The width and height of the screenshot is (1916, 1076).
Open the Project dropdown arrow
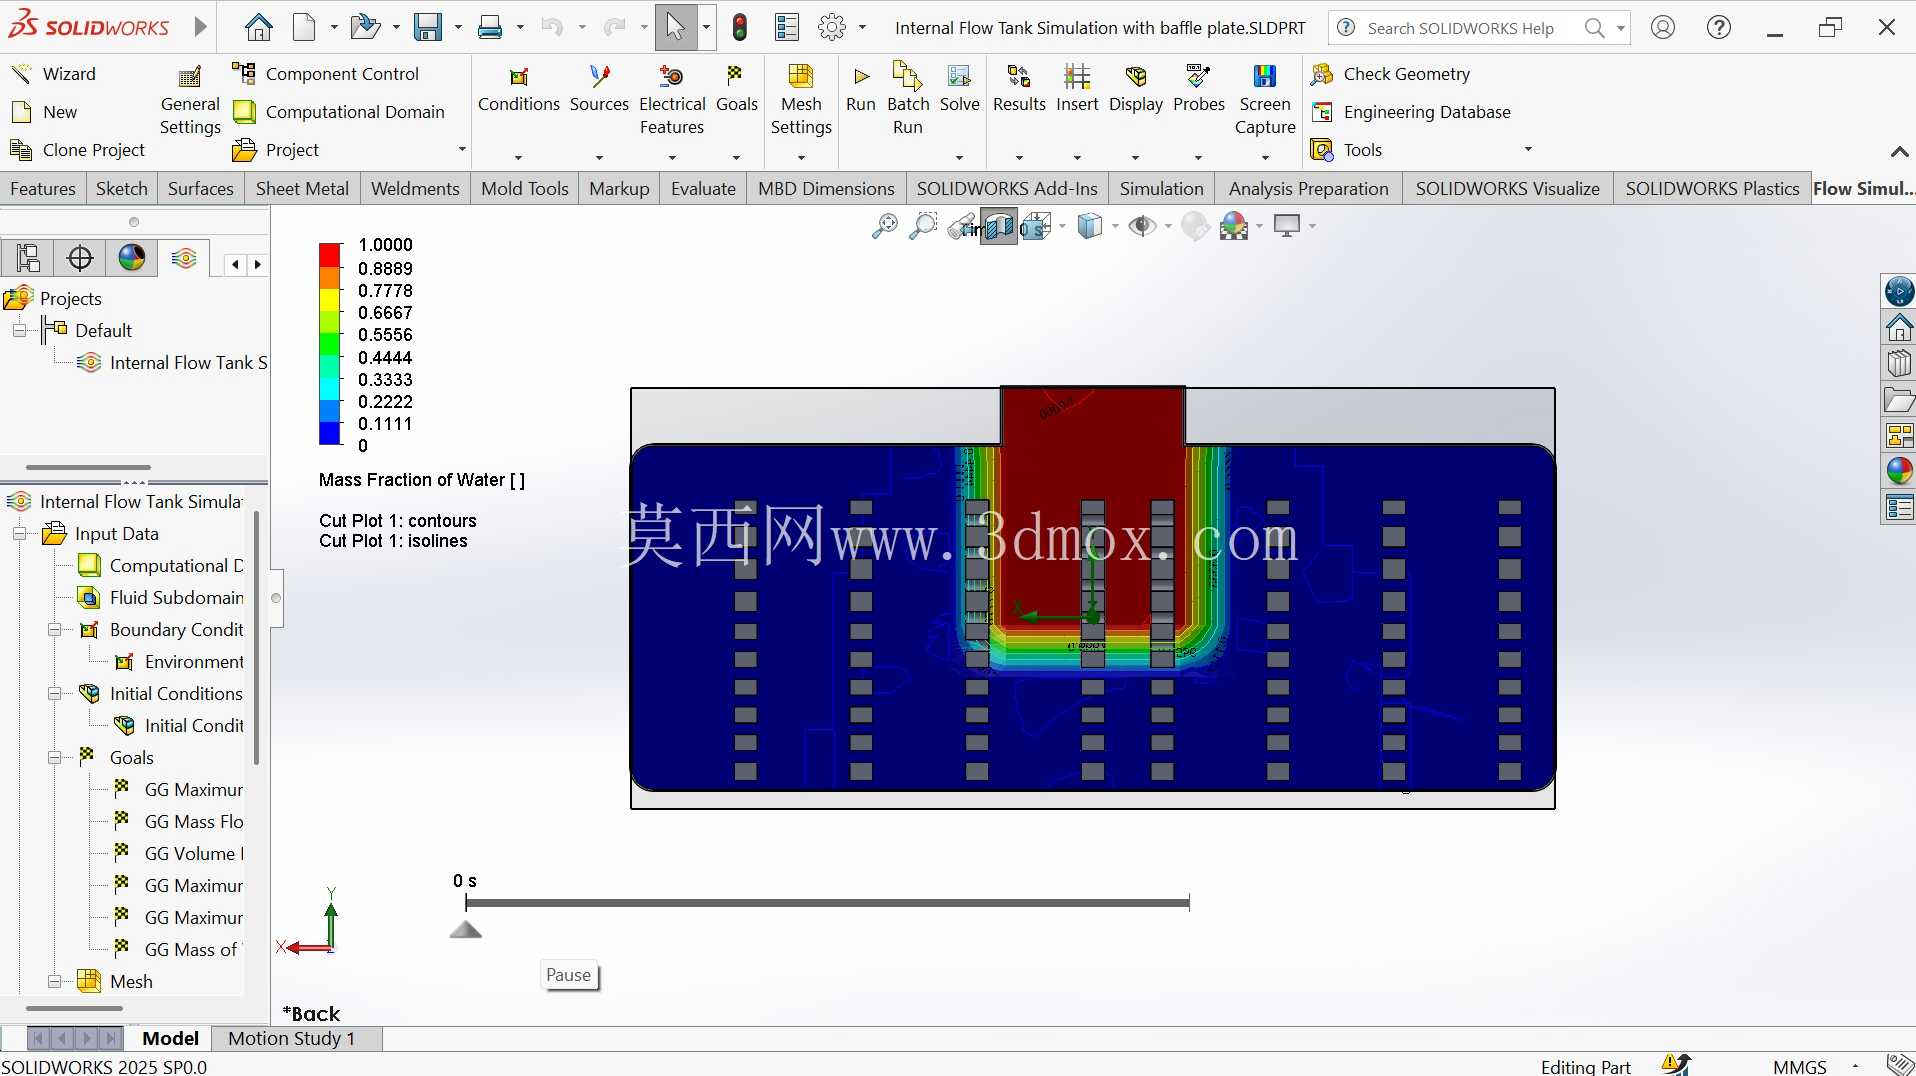(x=462, y=150)
